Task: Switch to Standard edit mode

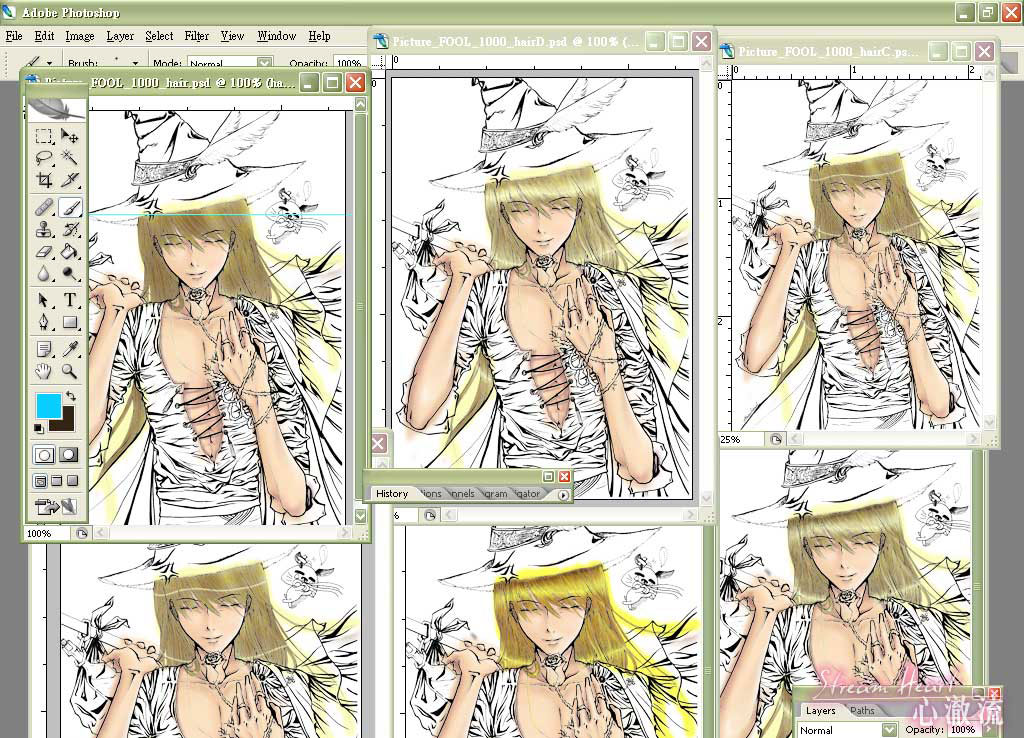Action: tap(44, 455)
